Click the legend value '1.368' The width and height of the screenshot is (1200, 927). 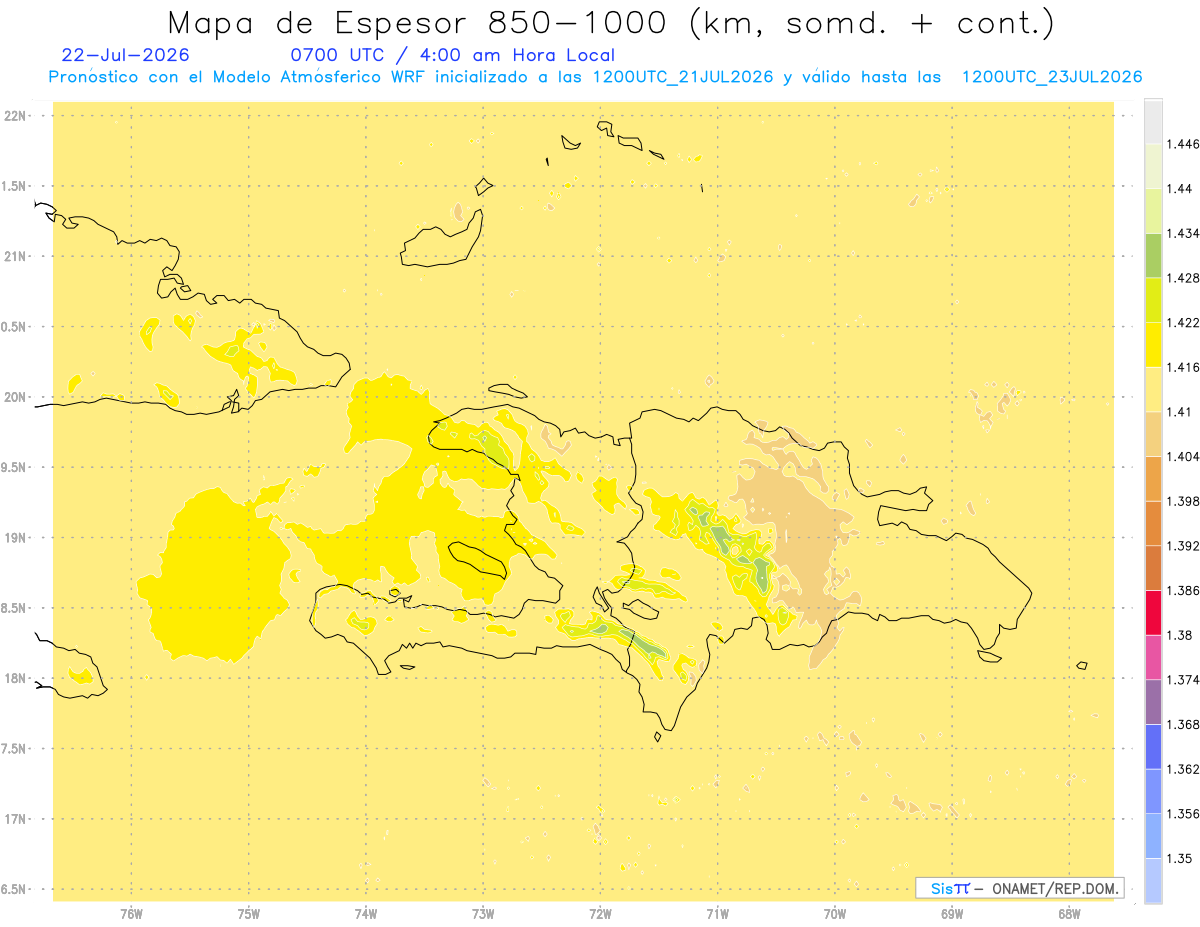point(1183,724)
